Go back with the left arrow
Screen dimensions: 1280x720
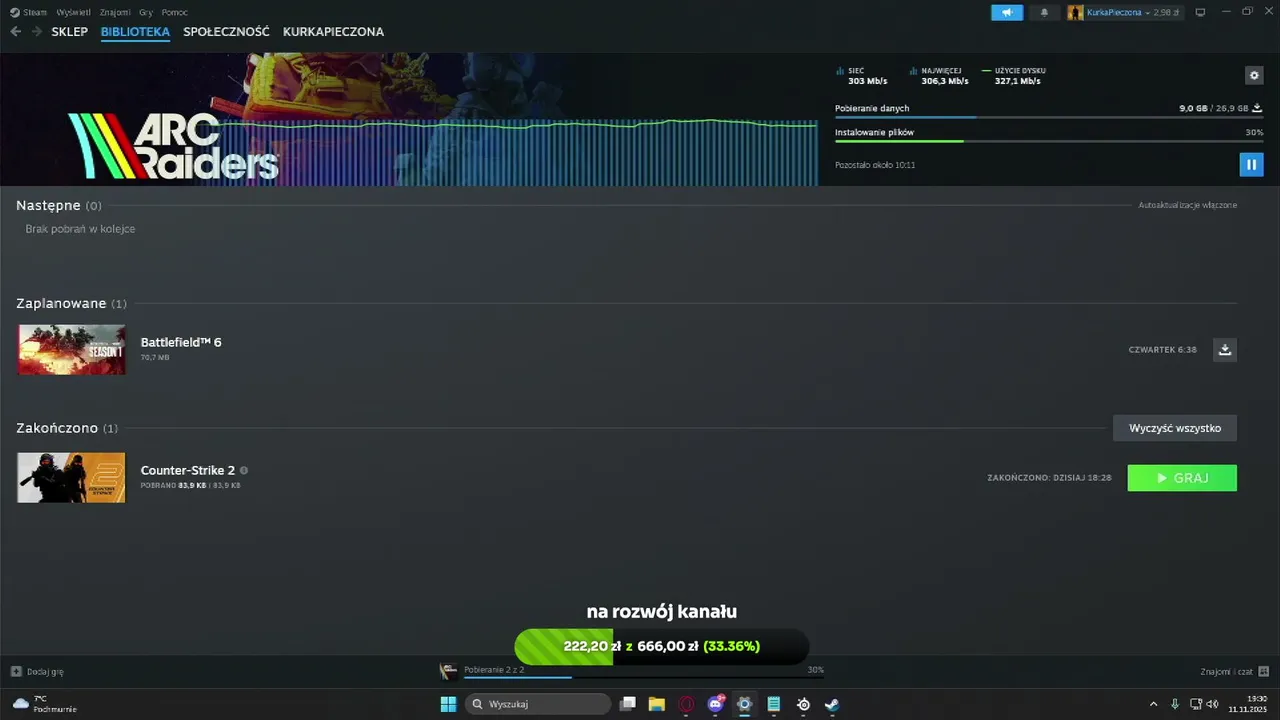[15, 32]
